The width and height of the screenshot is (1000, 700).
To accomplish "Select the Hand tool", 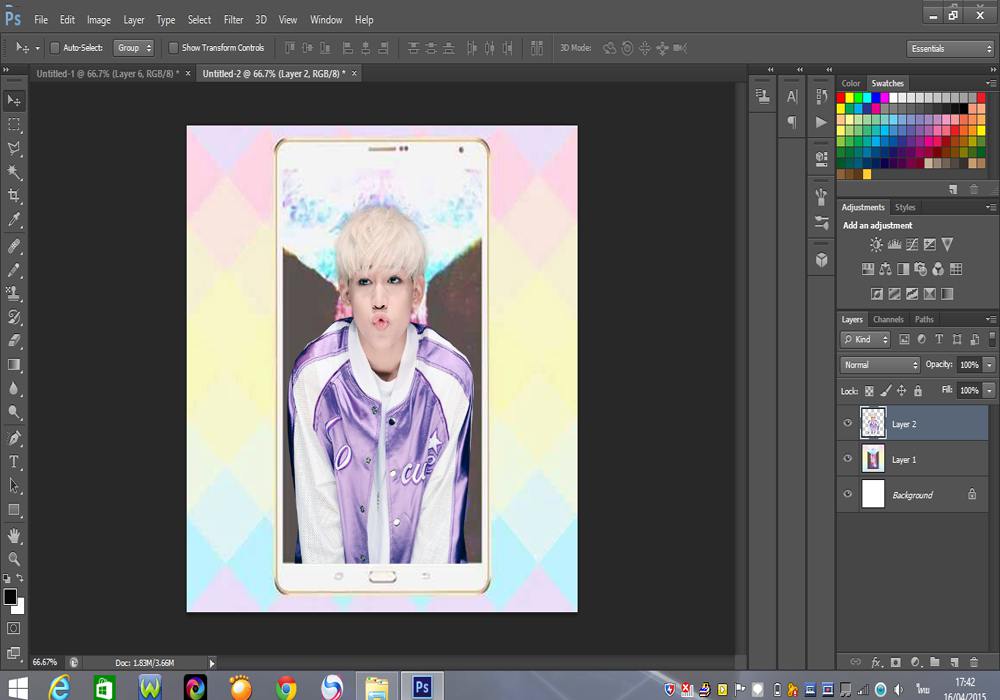I will 14,536.
